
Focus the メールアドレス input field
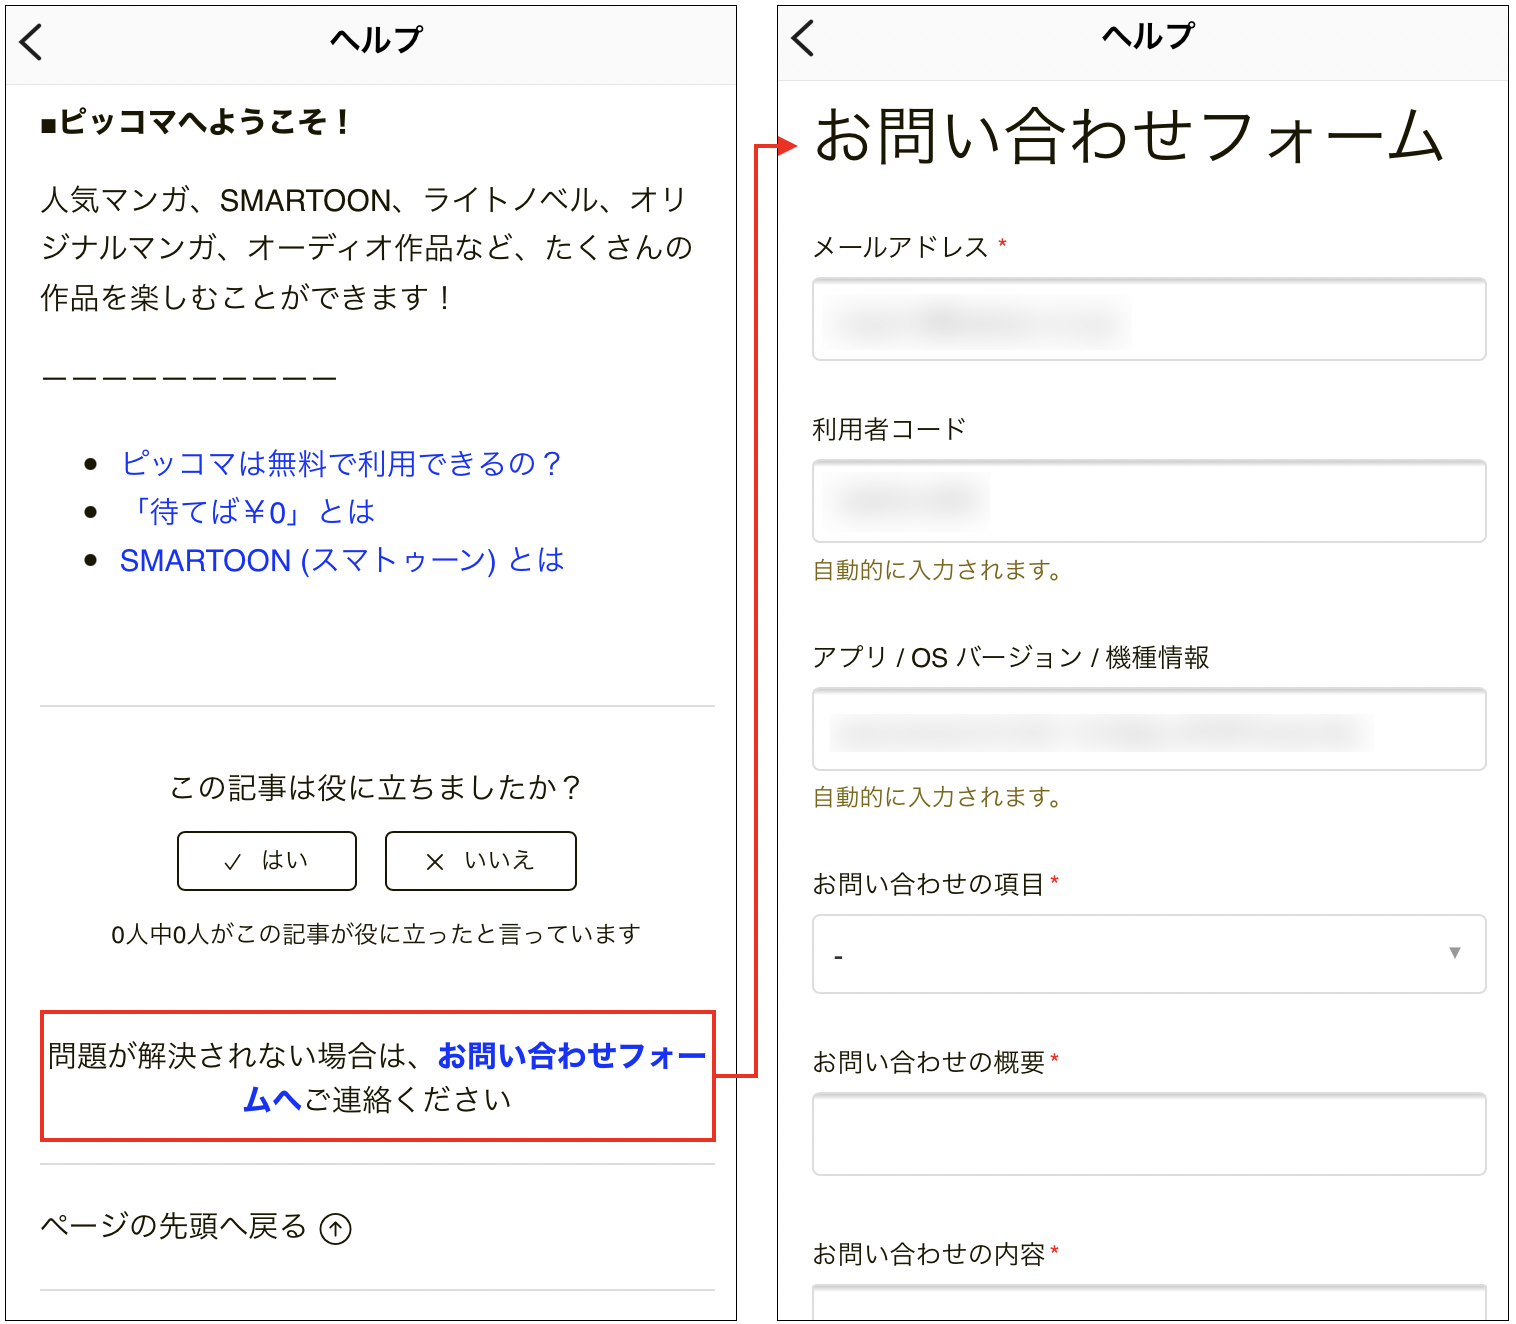click(x=1148, y=320)
